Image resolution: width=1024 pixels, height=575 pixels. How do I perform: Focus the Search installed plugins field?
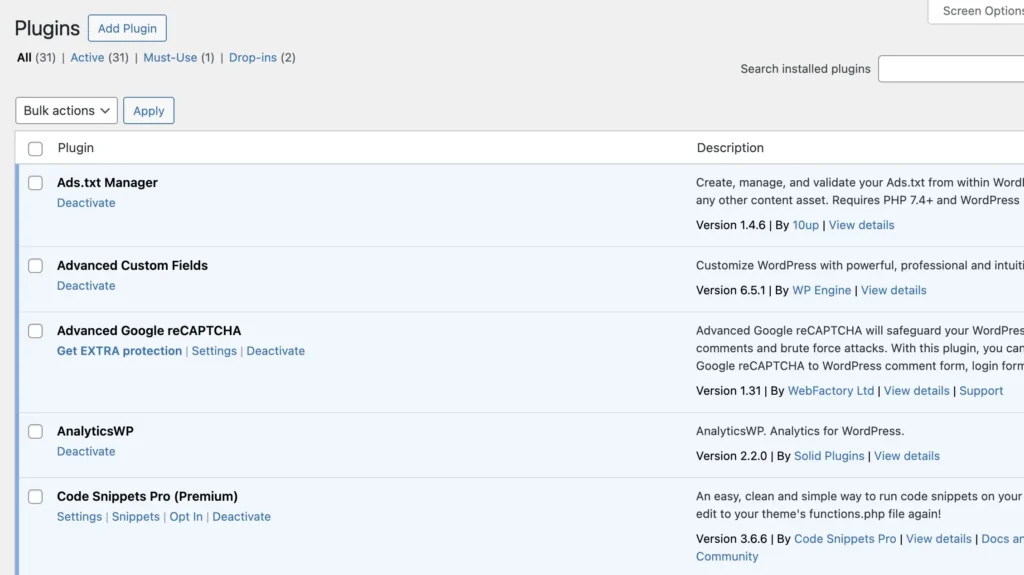(951, 69)
